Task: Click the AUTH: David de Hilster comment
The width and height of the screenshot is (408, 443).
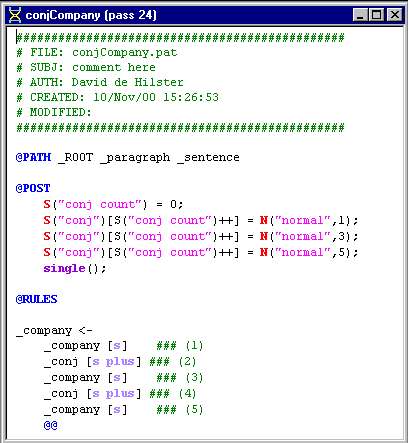Action: [x=100, y=82]
